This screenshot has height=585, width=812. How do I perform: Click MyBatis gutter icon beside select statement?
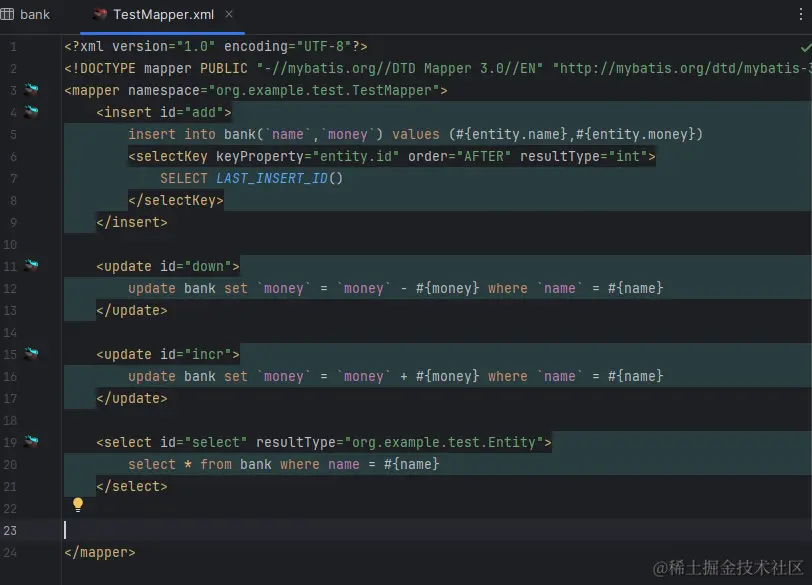31,442
